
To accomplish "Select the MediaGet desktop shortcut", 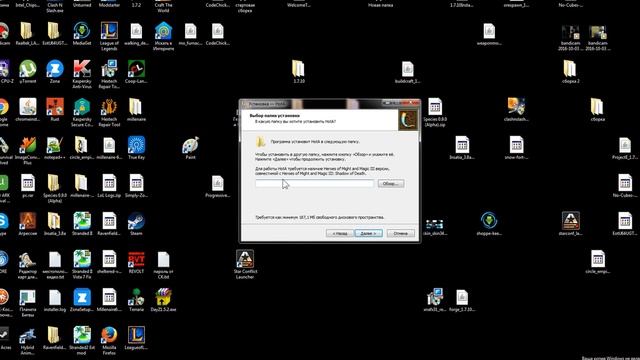I will pyautogui.click(x=82, y=34).
